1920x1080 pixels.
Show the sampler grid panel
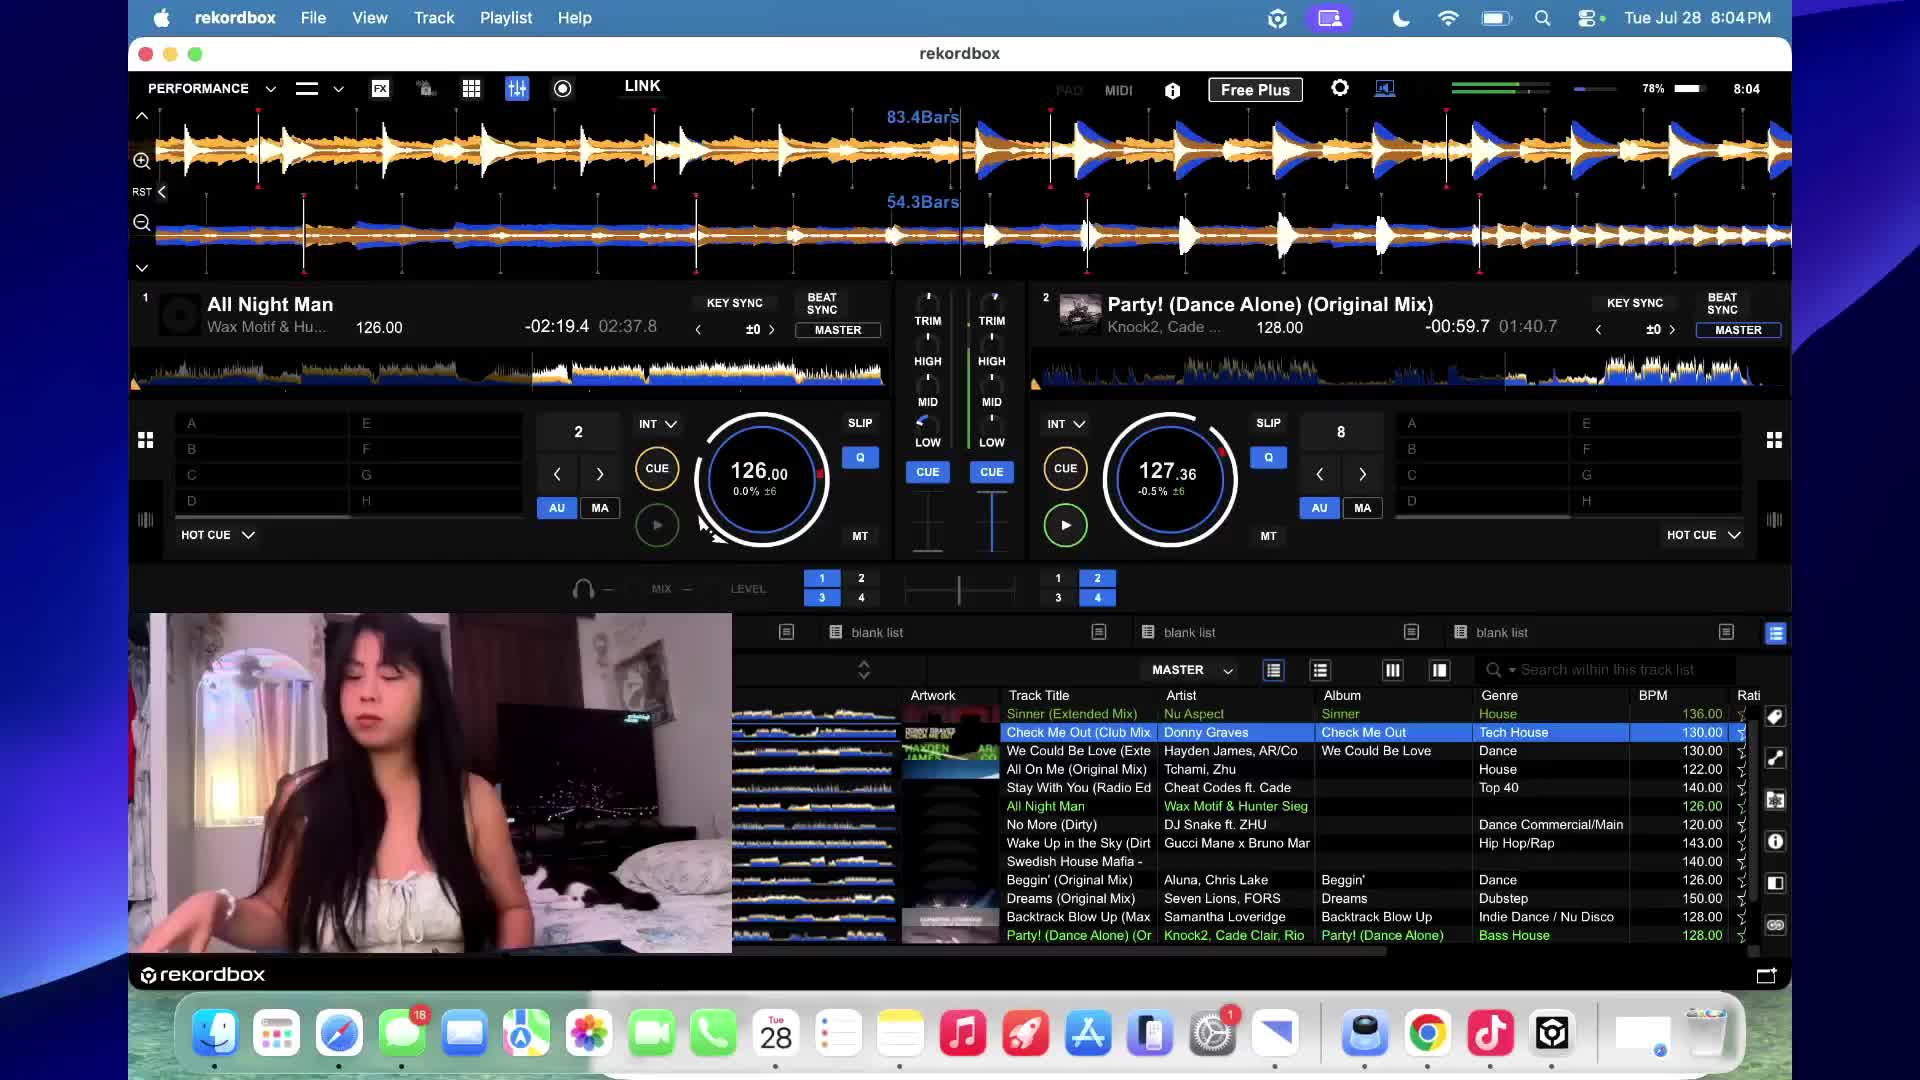[471, 89]
